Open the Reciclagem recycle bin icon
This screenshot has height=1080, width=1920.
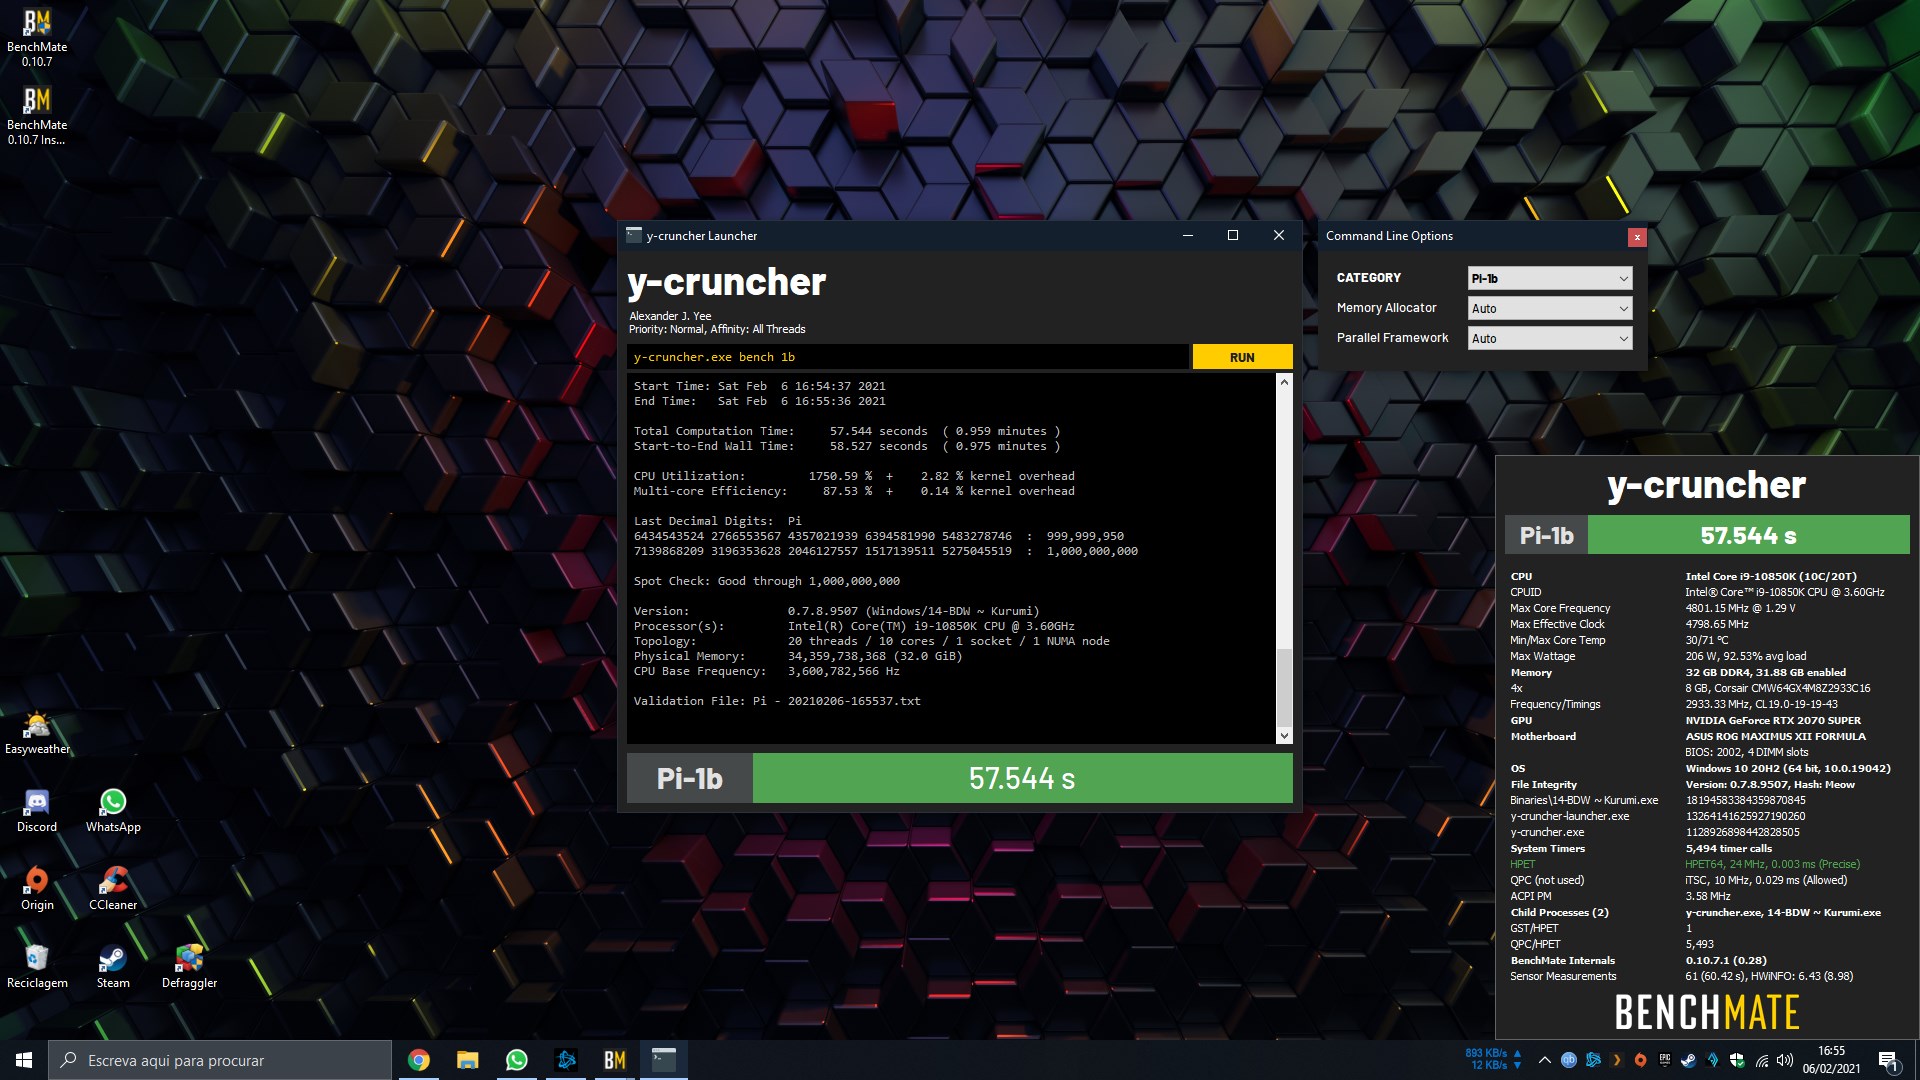37,967
